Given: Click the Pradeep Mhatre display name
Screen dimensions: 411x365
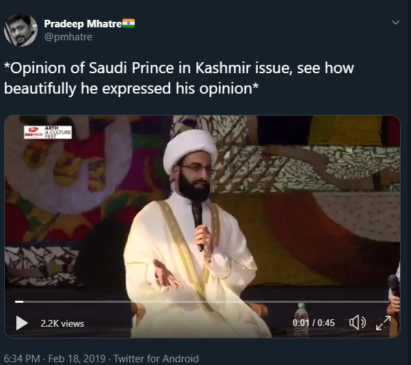Looking at the screenshot, I should coord(83,24).
